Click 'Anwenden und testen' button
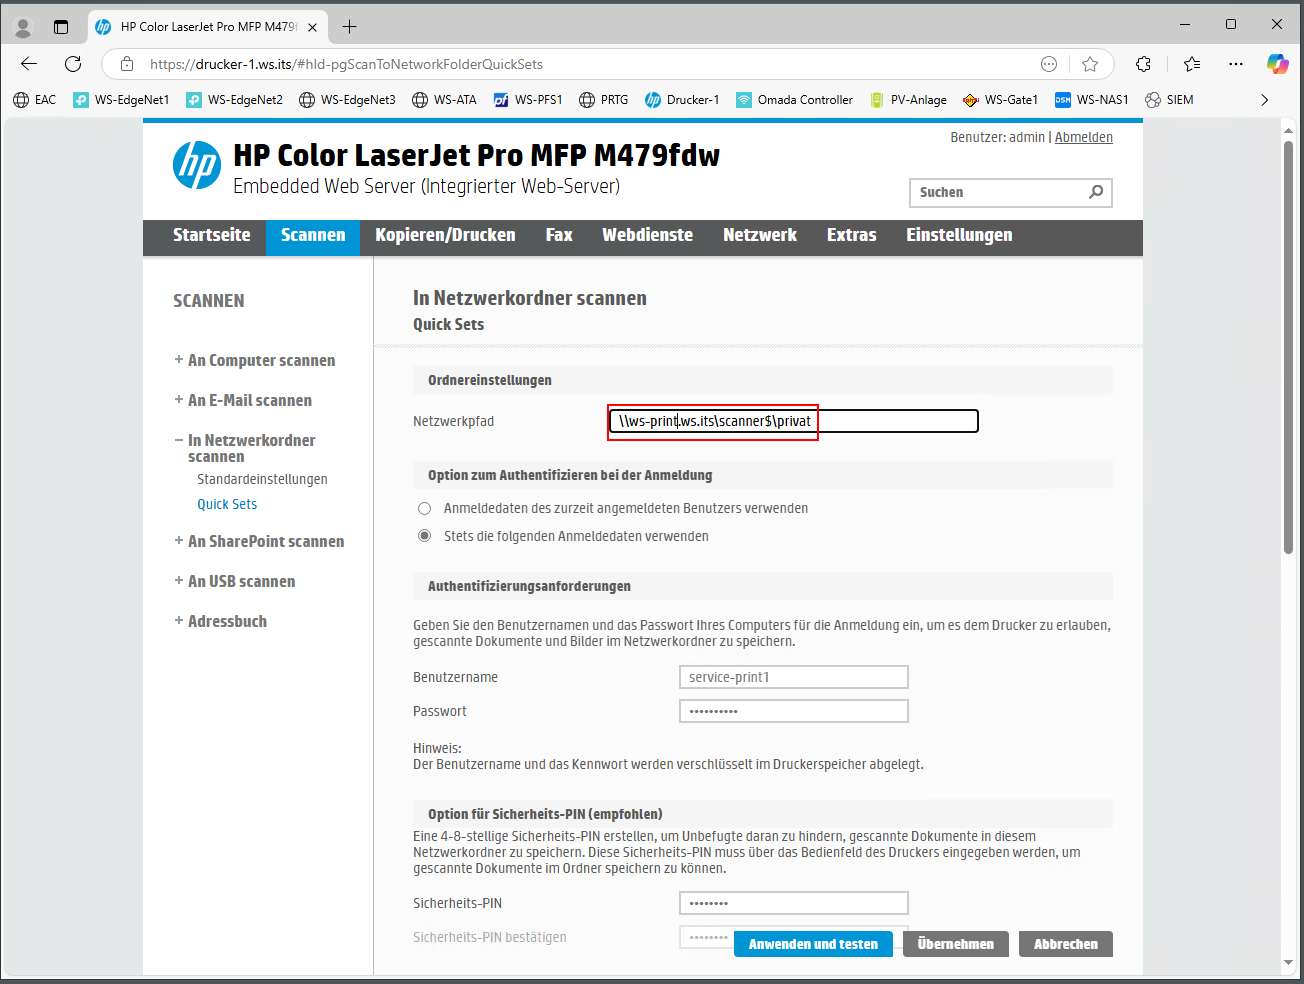 (813, 944)
